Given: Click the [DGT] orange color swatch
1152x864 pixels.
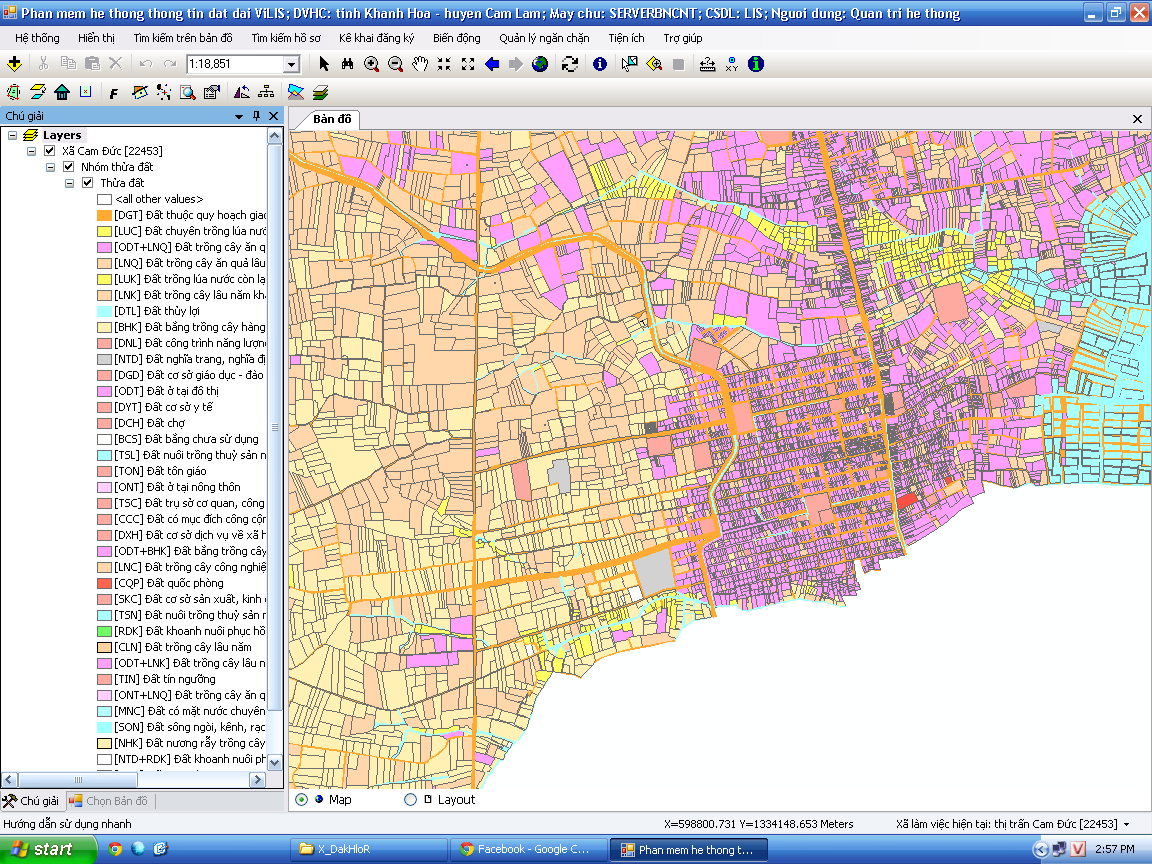Looking at the screenshot, I should (x=104, y=215).
